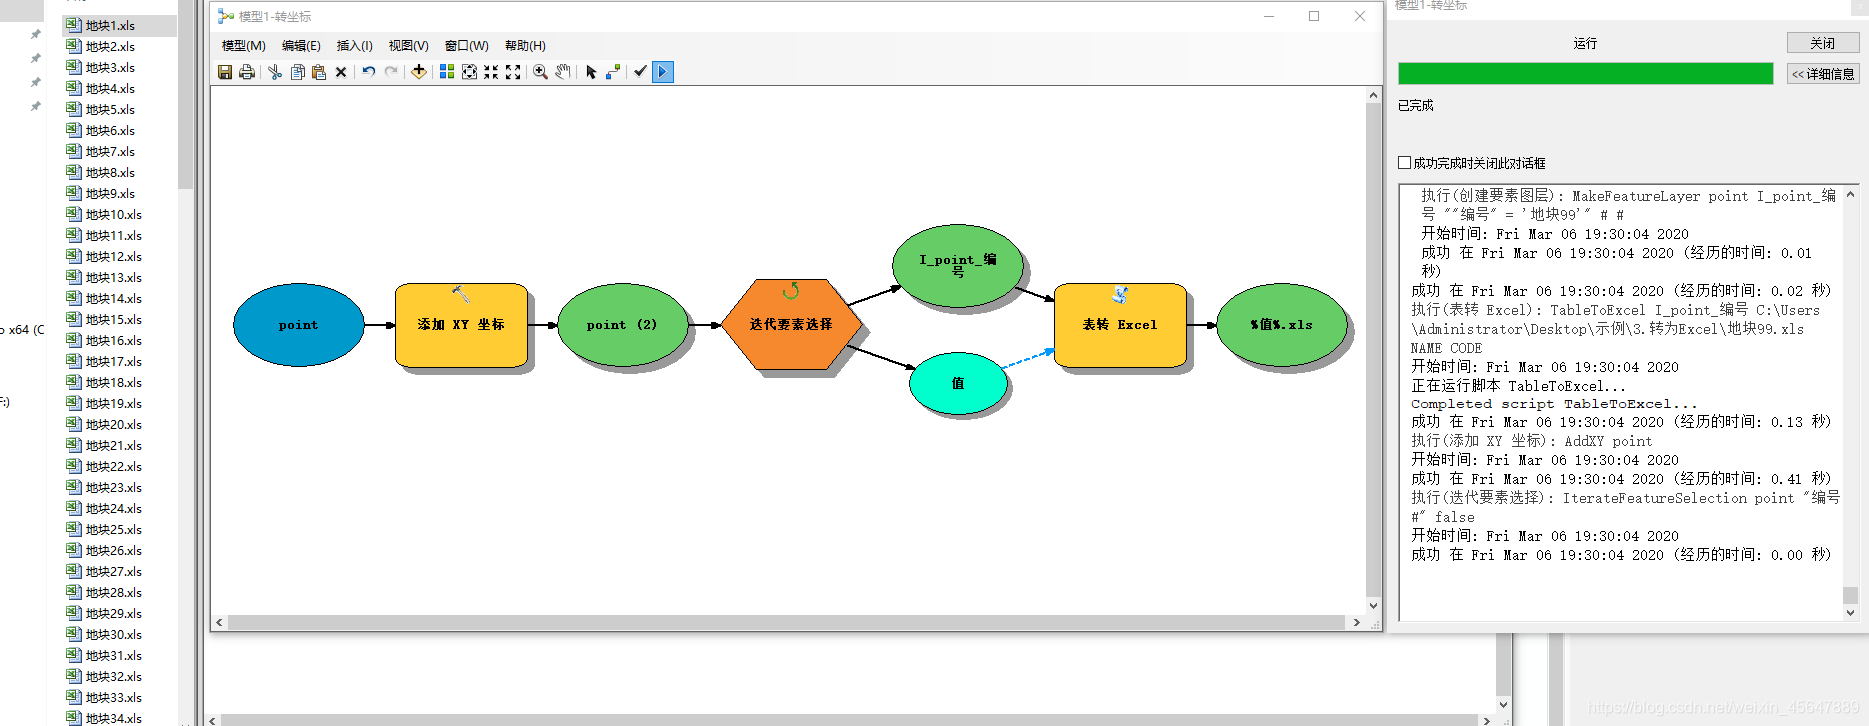Save the model with the floppy disk icon
Image resolution: width=1869 pixels, height=726 pixels.
pyautogui.click(x=225, y=72)
